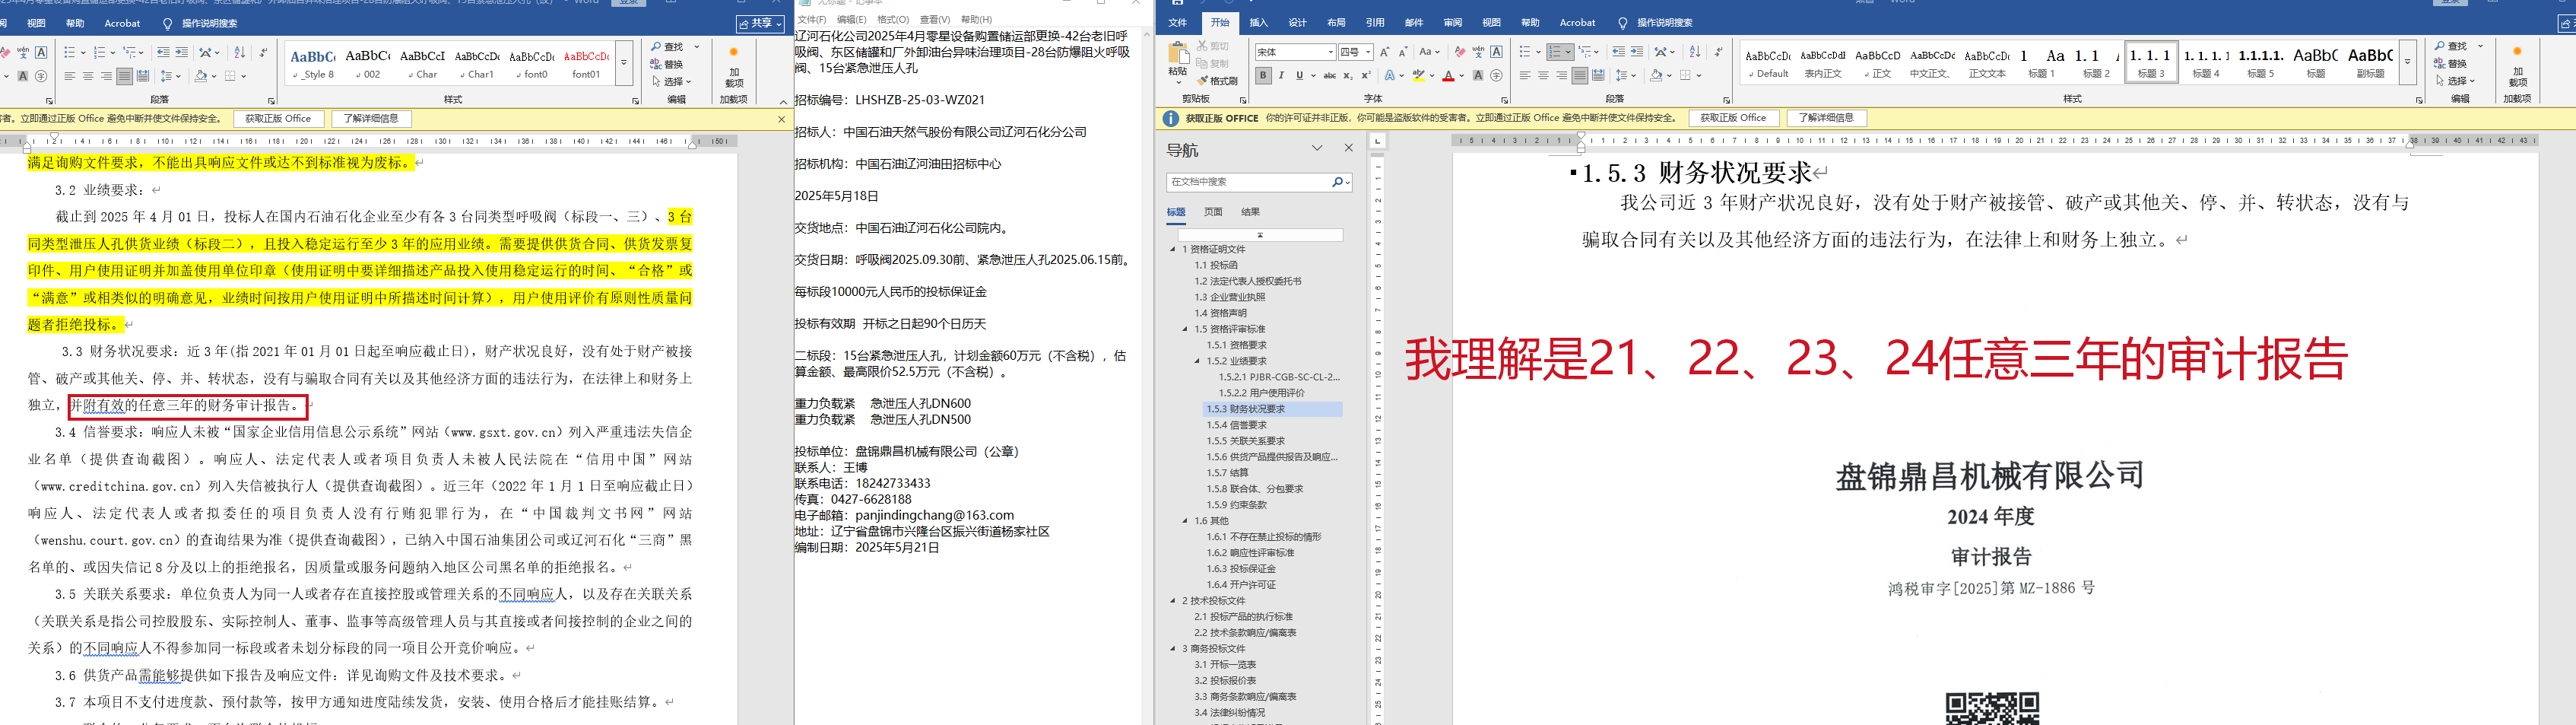The width and height of the screenshot is (2576, 725).
Task: Decrease indent in left Word ribbon
Action: click(163, 52)
